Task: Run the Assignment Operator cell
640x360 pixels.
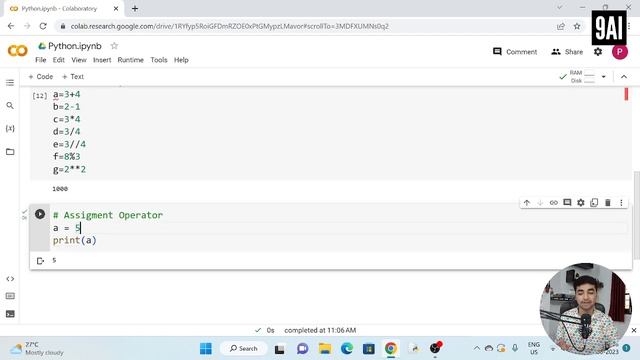Action: click(x=40, y=214)
